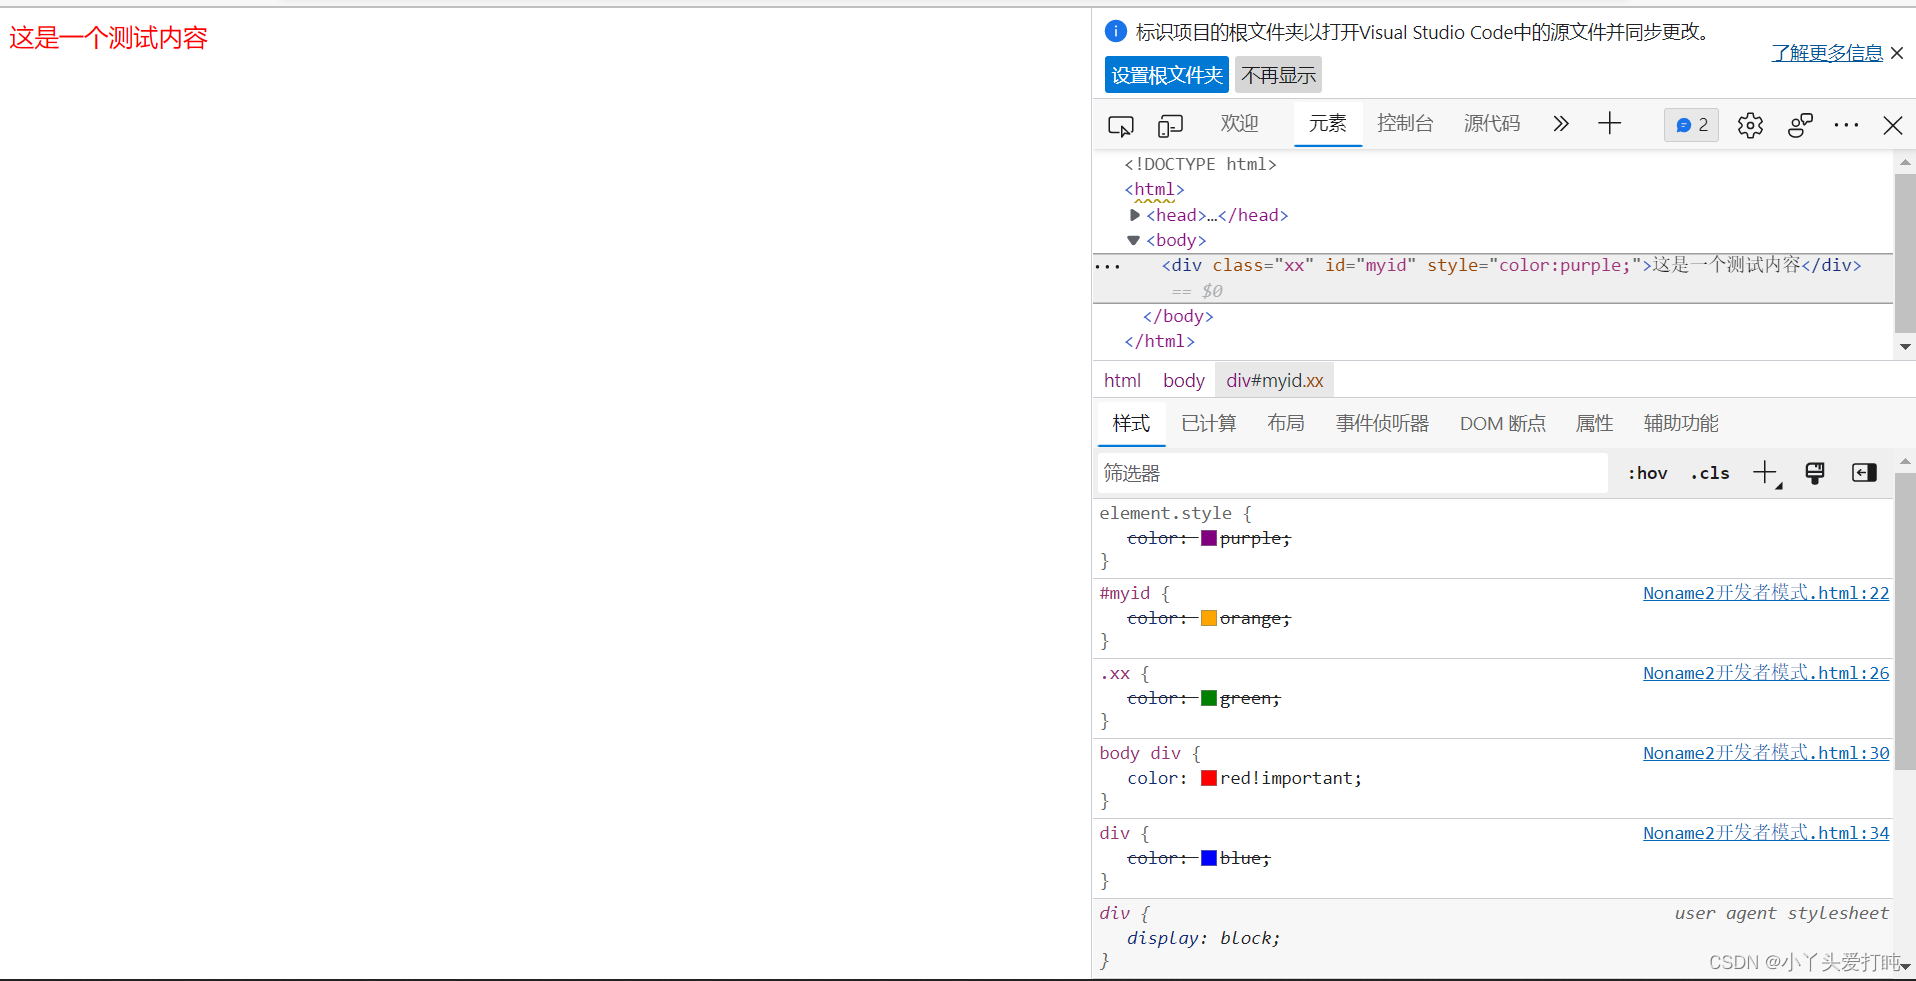Toggle computed styles sidebar icon
The height and width of the screenshot is (981, 1916).
pos(1863,473)
